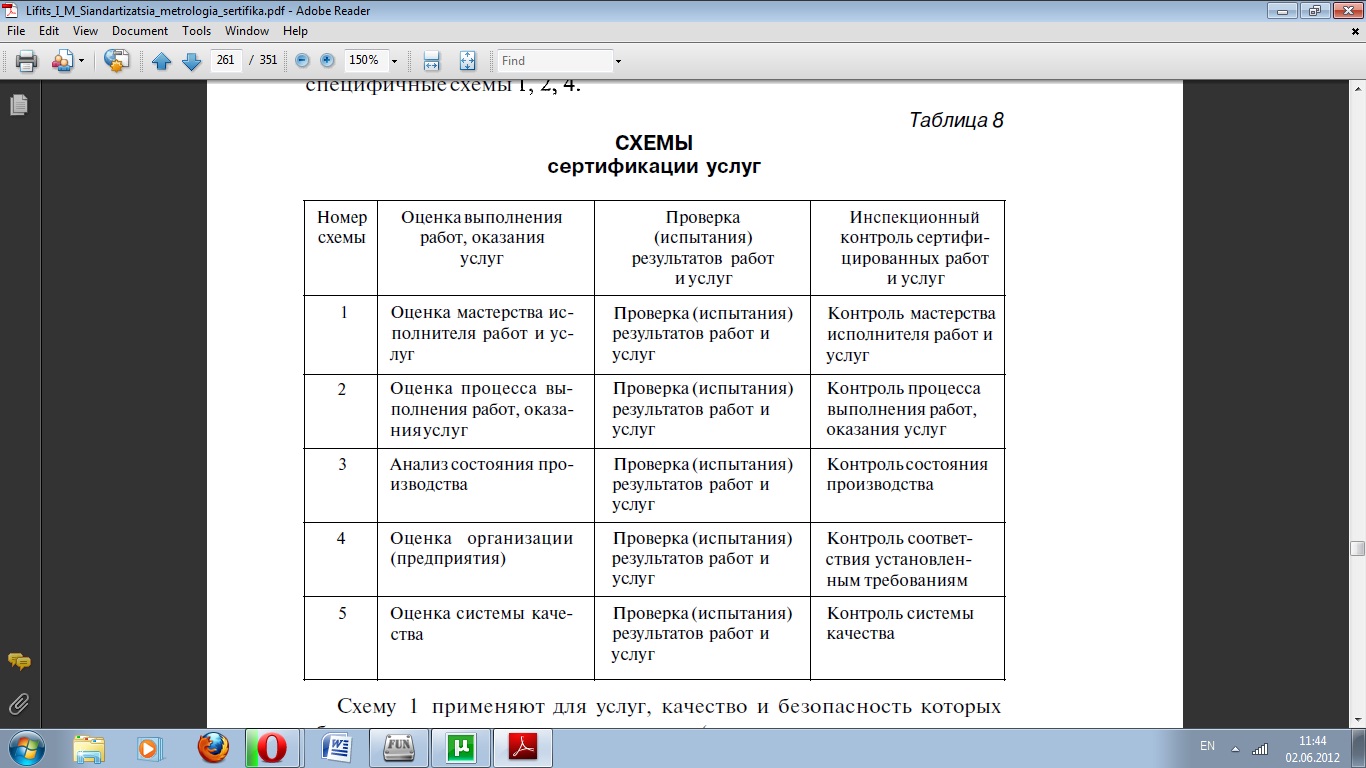The width and height of the screenshot is (1366, 768).
Task: Launch Windows Media Player from taskbar
Action: tap(148, 748)
